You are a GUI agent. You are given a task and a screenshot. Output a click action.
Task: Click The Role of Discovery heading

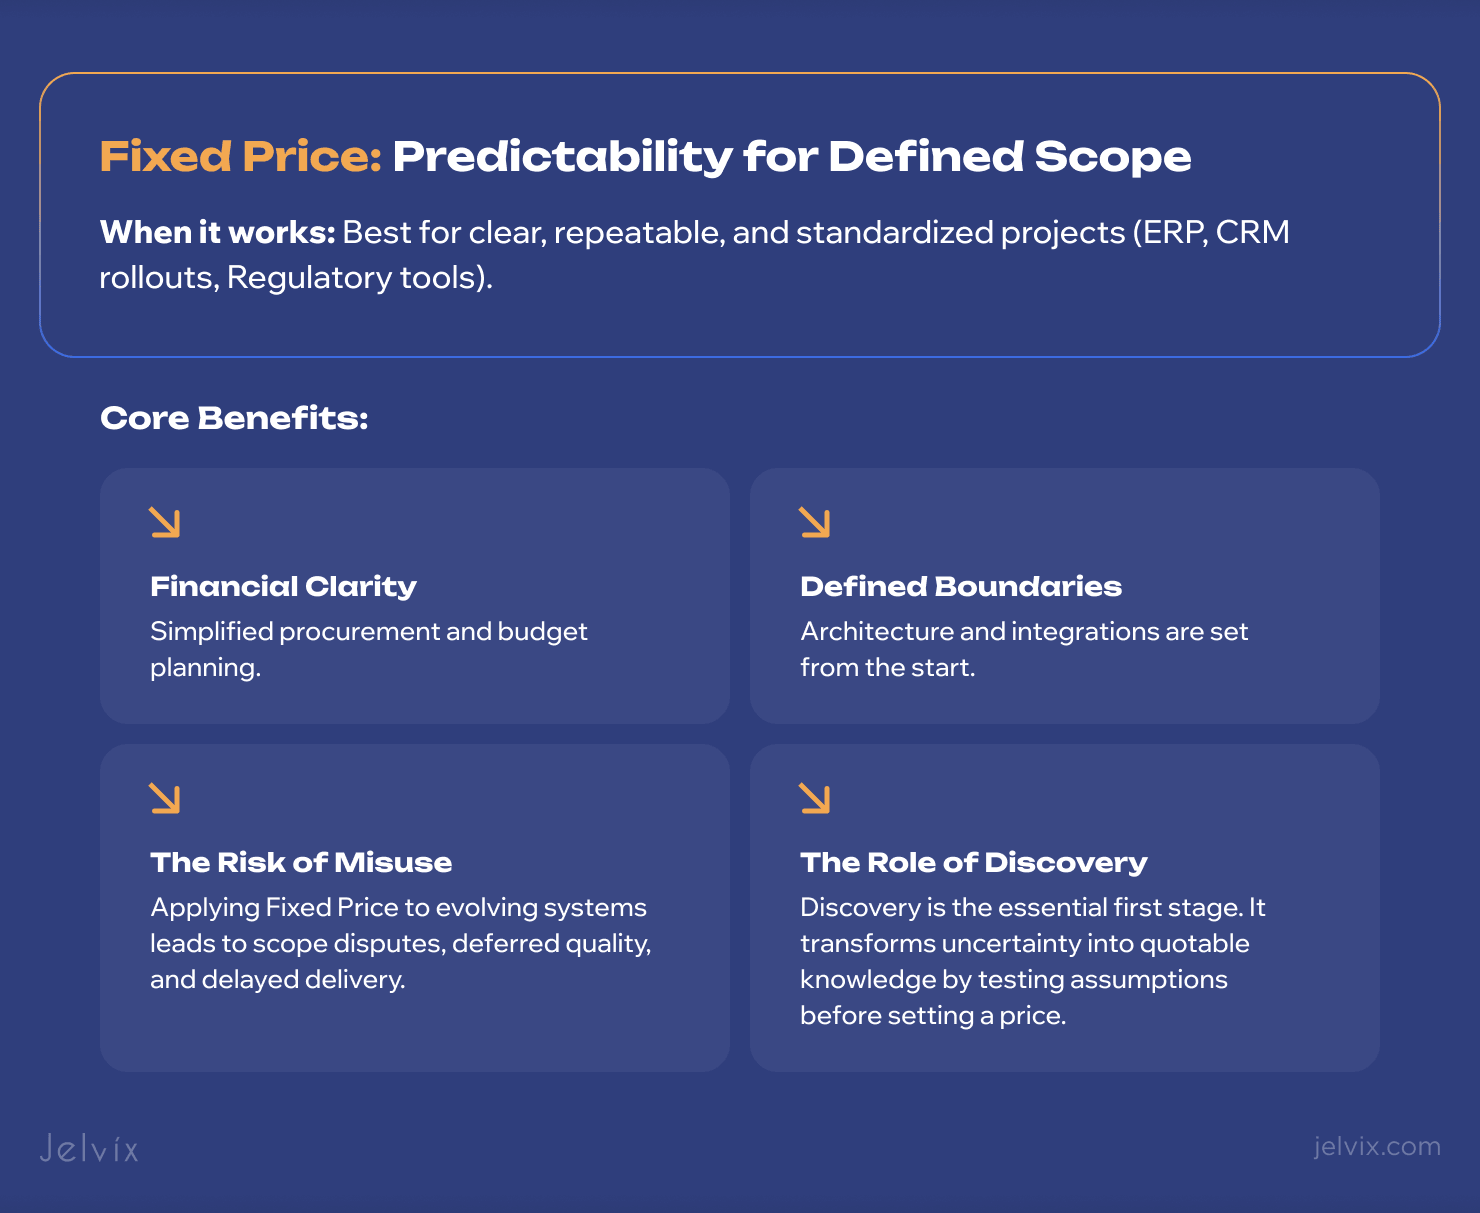click(x=973, y=862)
